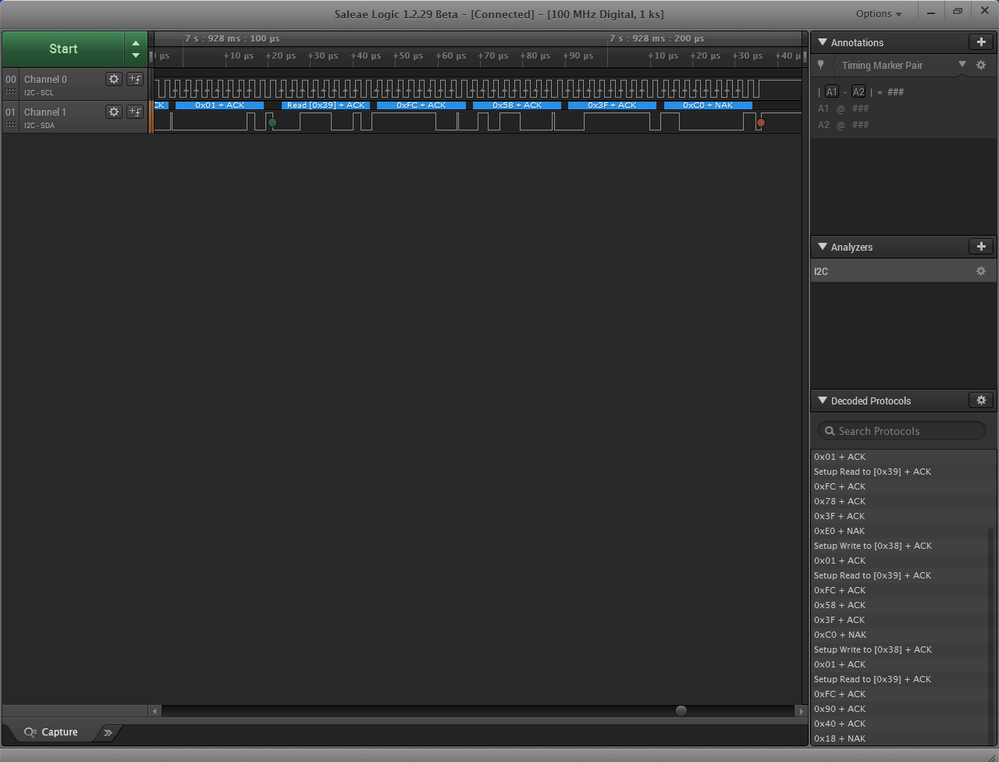Screen dimensions: 999x762
Task: Add a new annotation with plus
Action: pos(981,42)
